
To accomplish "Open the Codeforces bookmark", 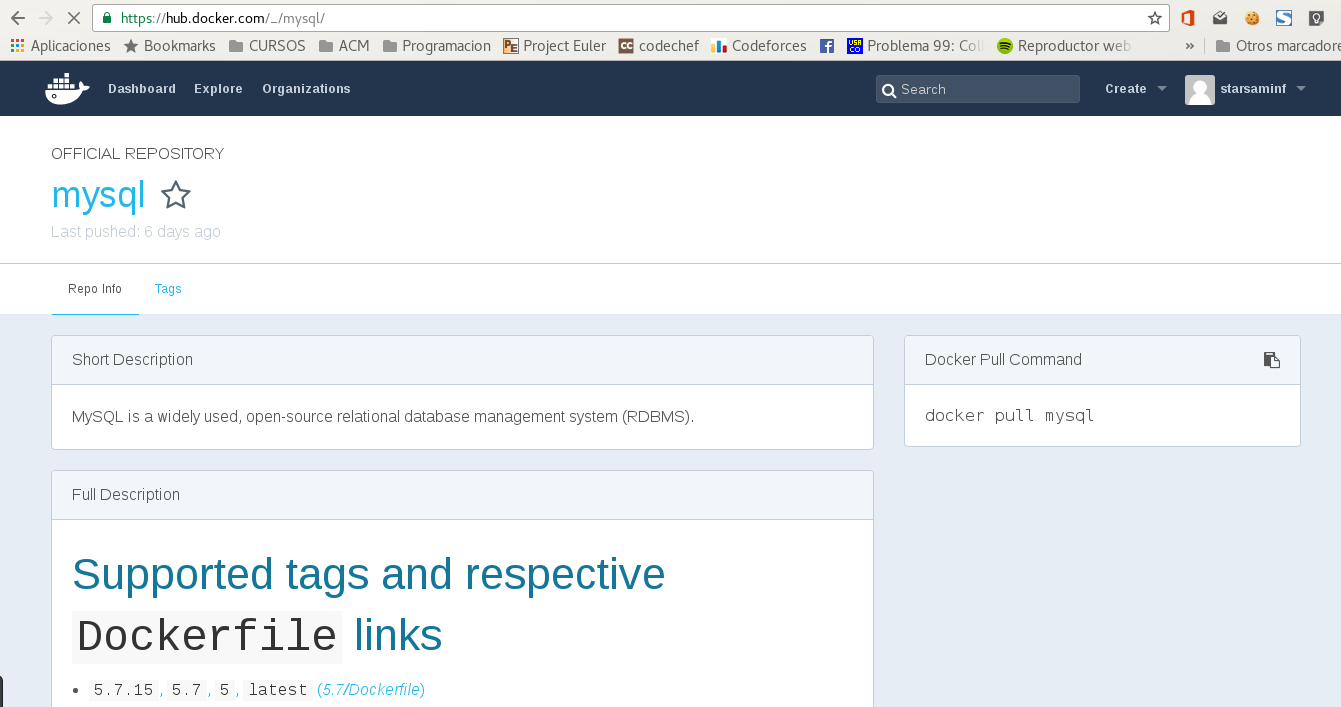I will (x=759, y=46).
